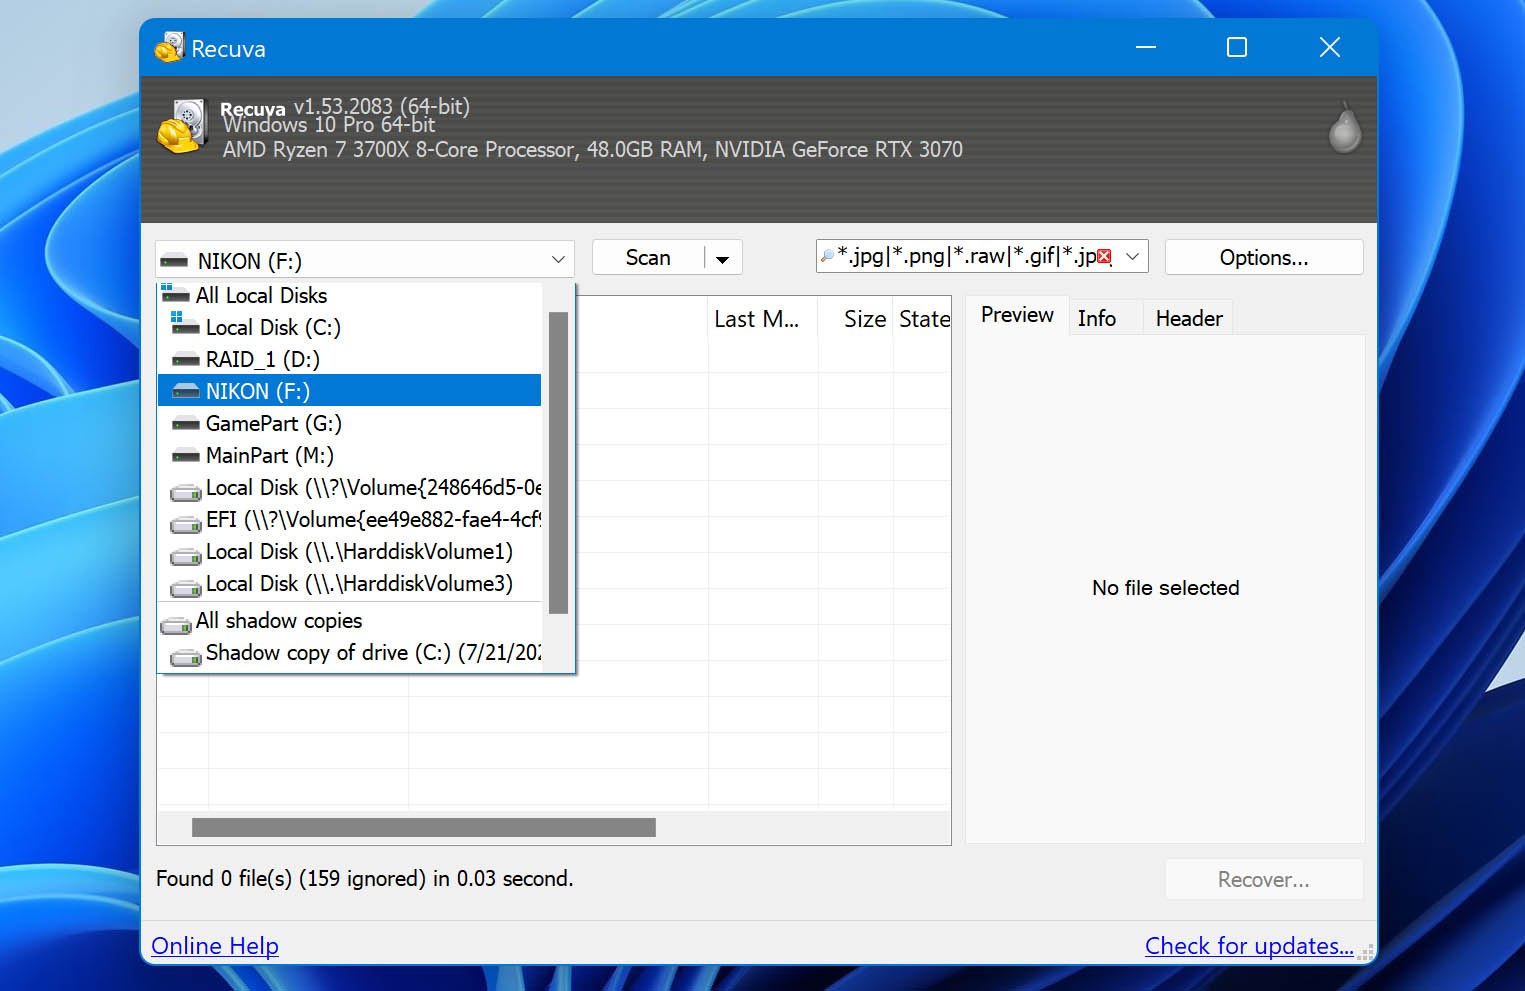Click the icon beside Shadow copy of drive (C:)
This screenshot has height=991, width=1525.
click(185, 656)
